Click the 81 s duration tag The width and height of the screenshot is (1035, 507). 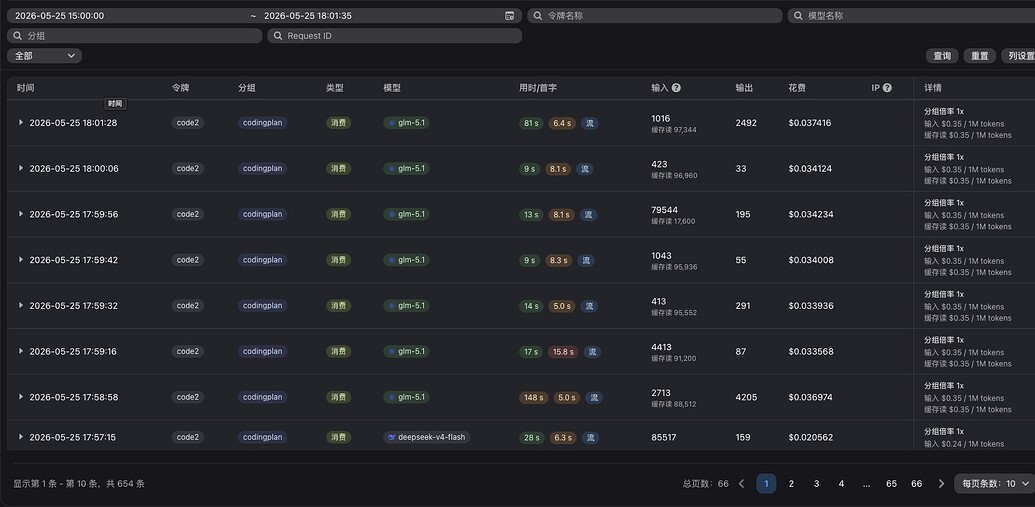click(x=531, y=123)
